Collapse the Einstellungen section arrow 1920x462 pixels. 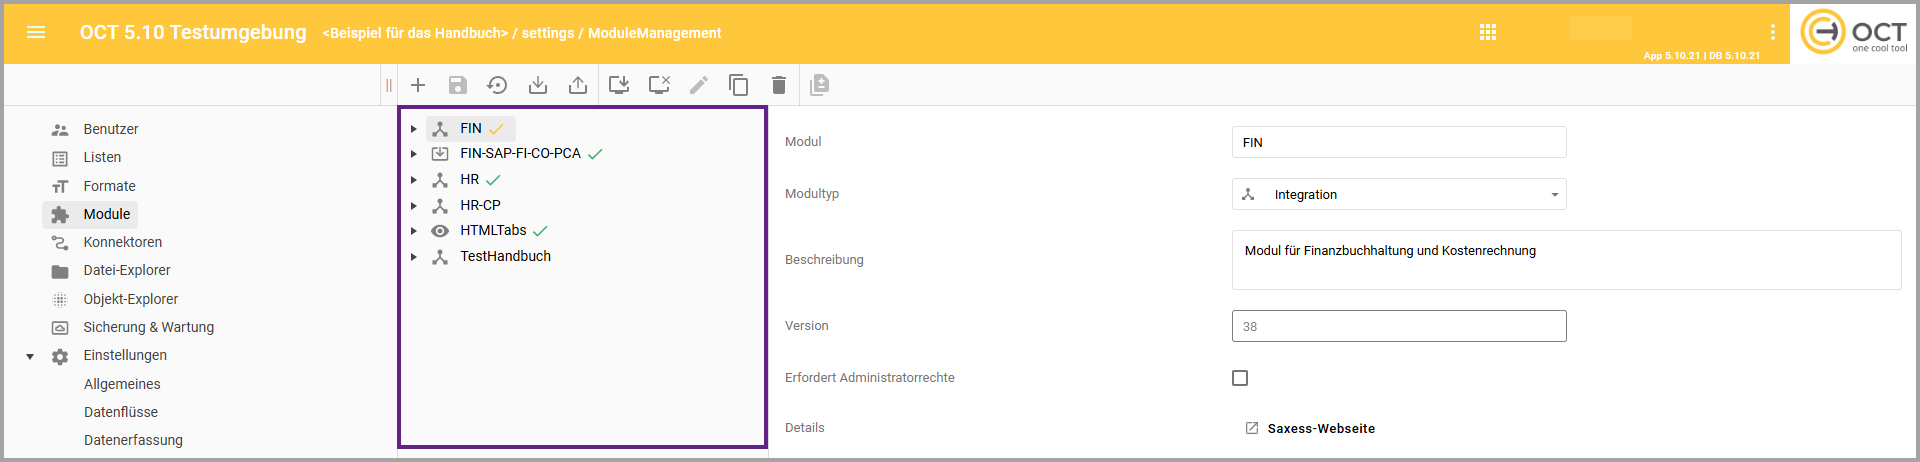point(30,356)
